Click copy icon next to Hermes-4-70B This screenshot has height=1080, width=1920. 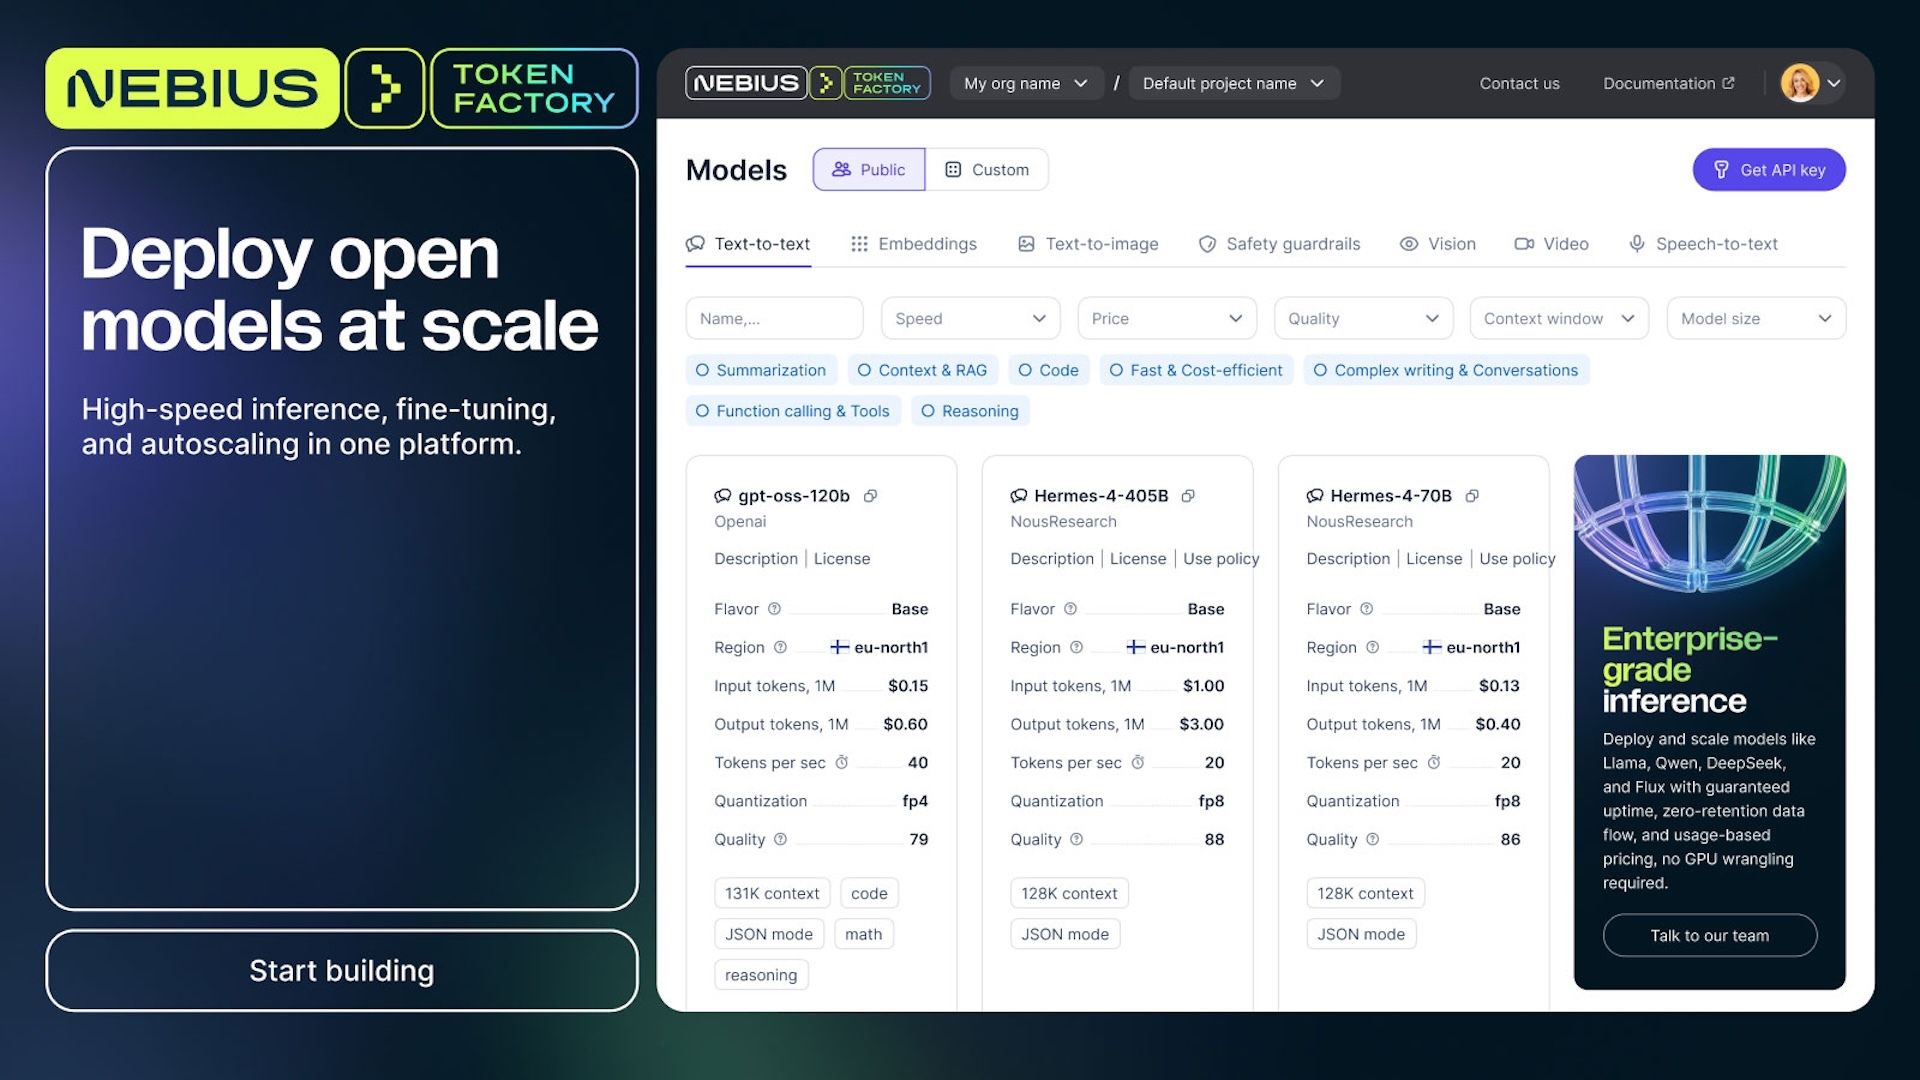[x=1472, y=496]
